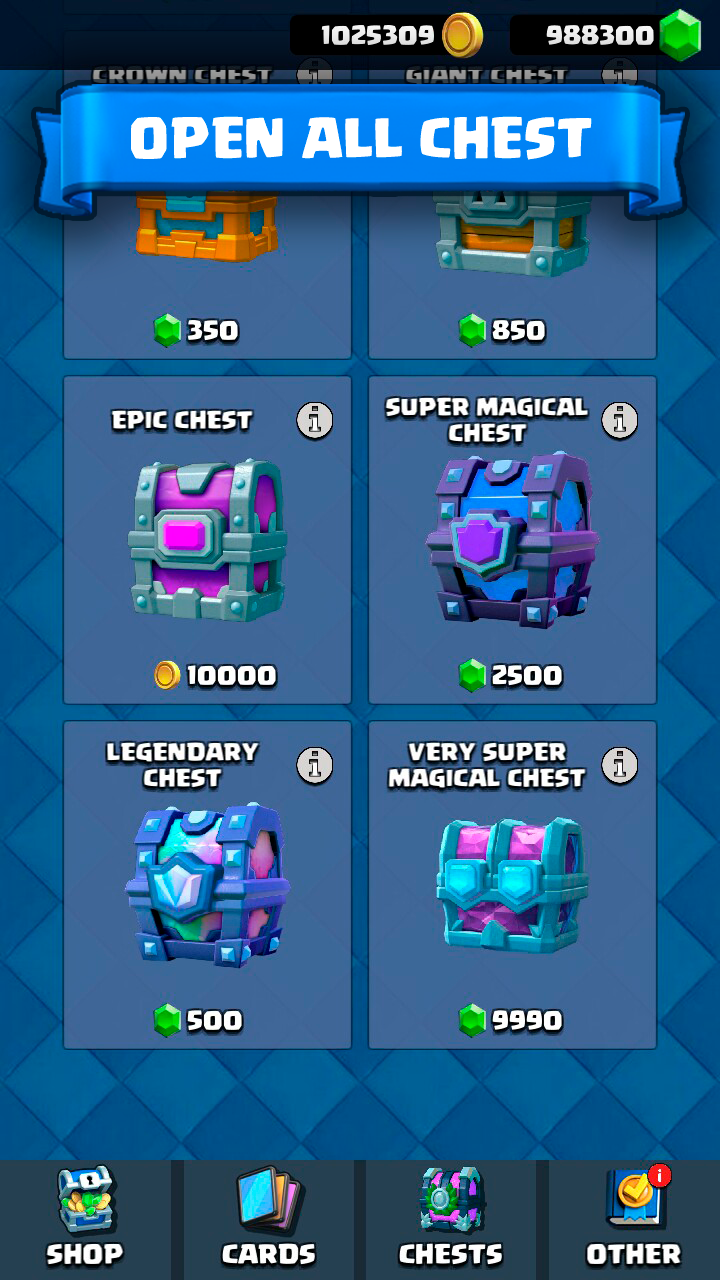Viewport: 720px width, 1280px height.
Task: Purchase Giant Chest for 850 gems
Action: tap(502, 331)
